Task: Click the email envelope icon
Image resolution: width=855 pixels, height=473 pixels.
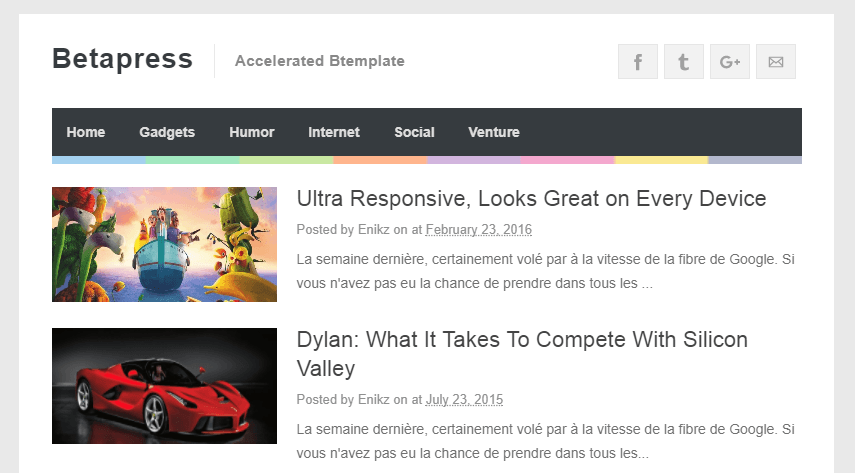Action: pyautogui.click(x=775, y=62)
